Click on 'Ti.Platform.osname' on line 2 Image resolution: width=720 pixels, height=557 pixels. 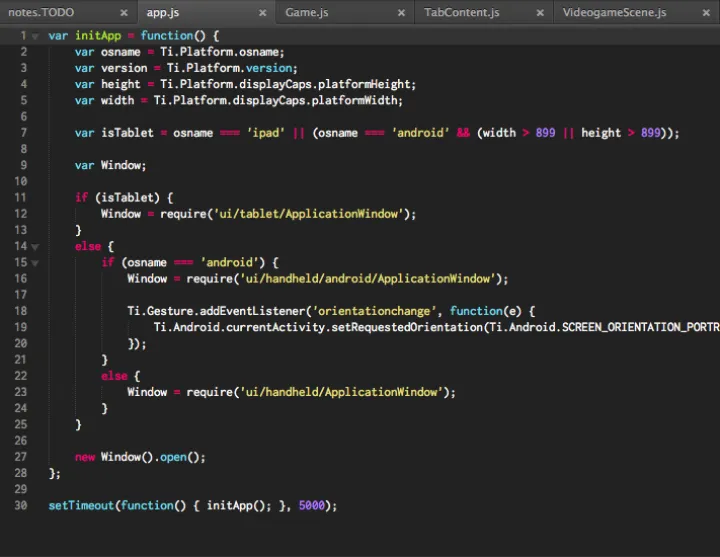tap(219, 52)
